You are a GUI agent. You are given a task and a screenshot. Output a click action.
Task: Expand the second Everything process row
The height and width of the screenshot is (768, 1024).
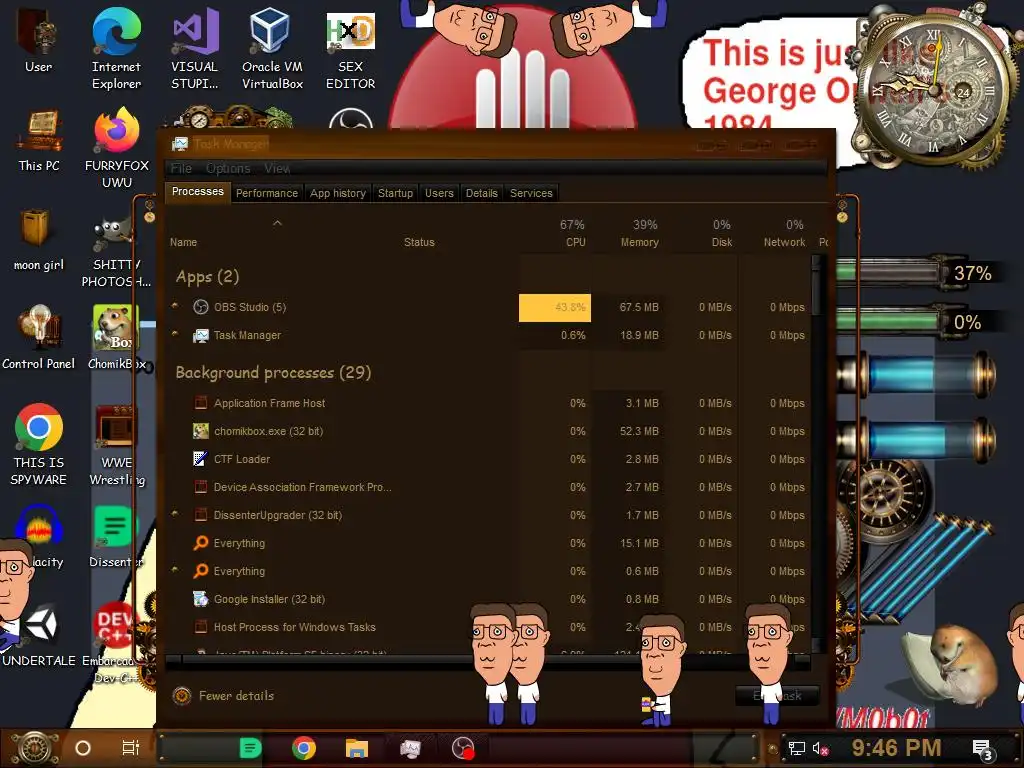(x=175, y=569)
